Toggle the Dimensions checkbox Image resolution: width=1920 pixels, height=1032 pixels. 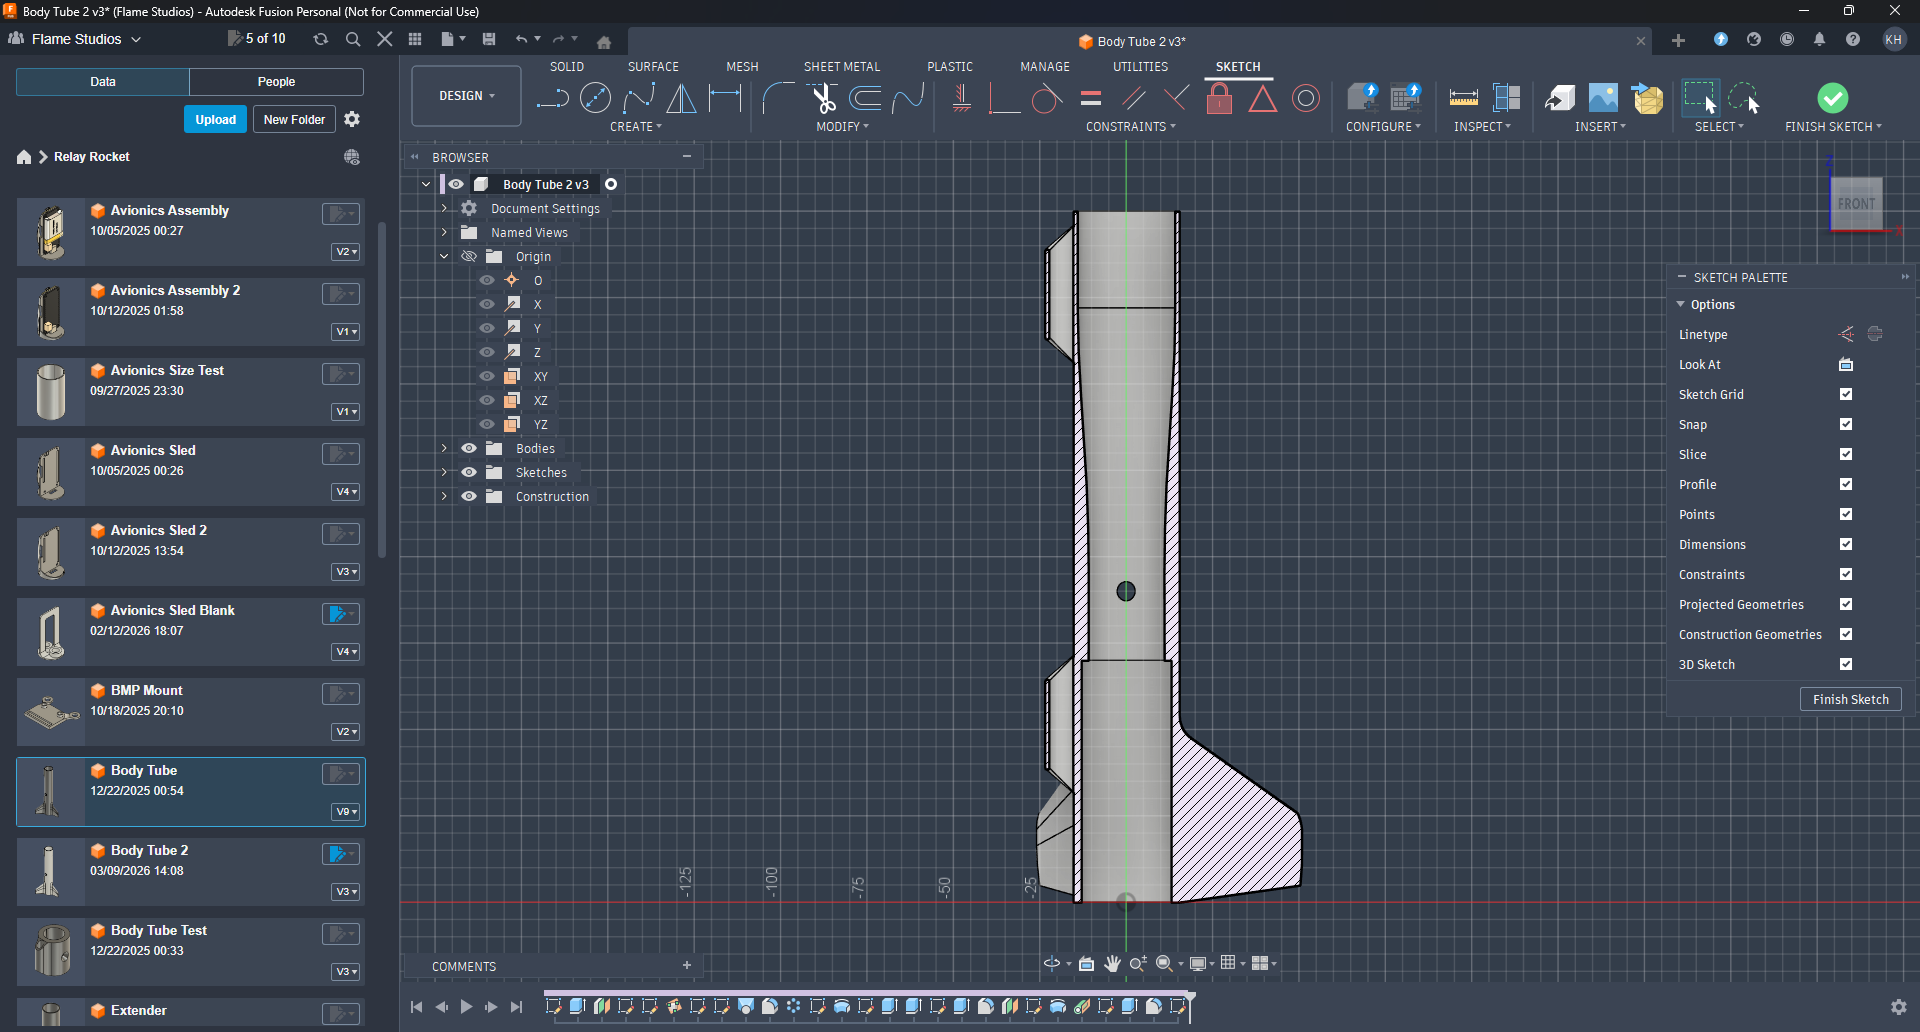click(1846, 545)
